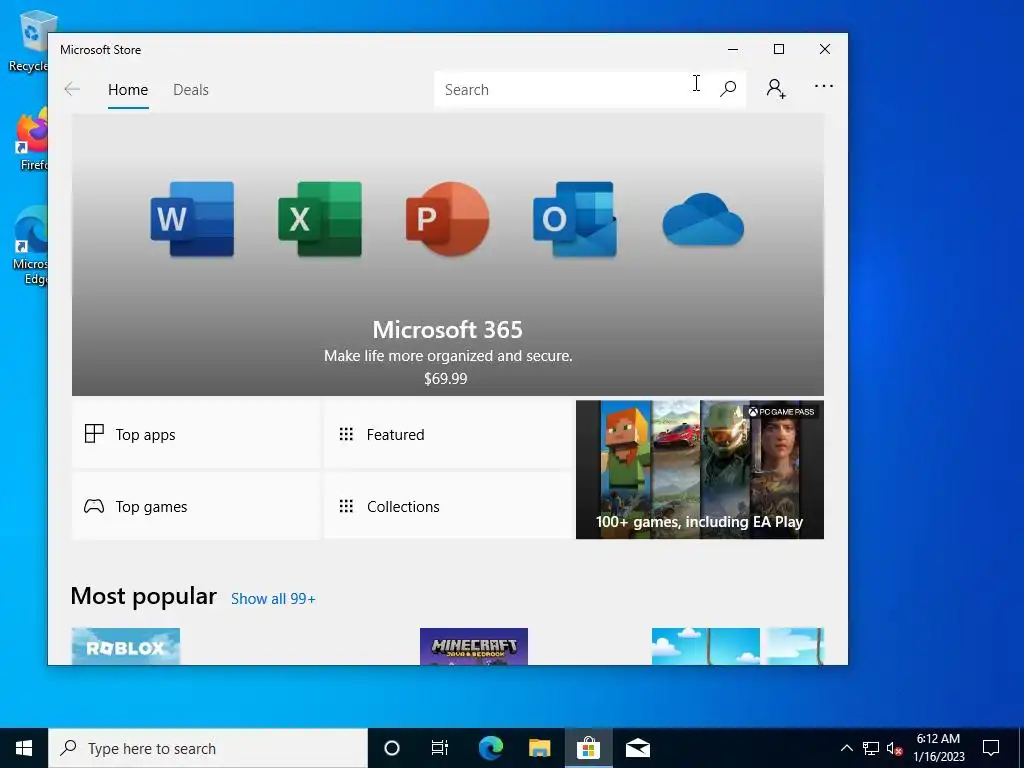
Task: Open the three-dot See more menu
Action: click(x=824, y=86)
